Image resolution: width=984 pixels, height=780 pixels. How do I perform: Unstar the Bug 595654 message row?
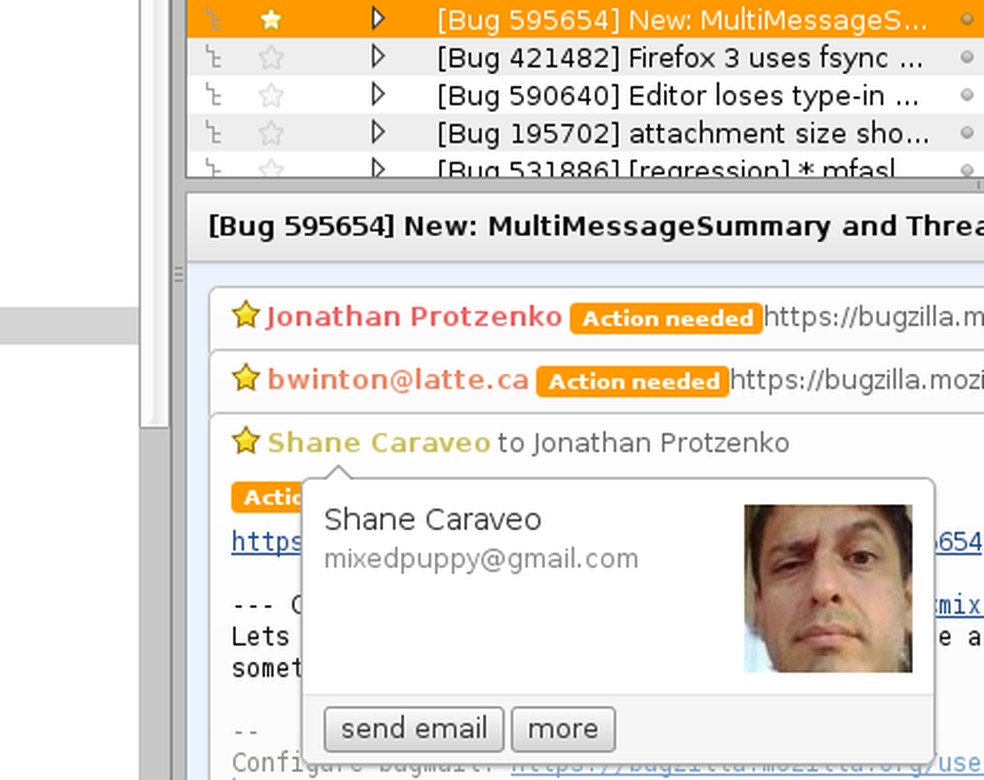click(x=270, y=19)
